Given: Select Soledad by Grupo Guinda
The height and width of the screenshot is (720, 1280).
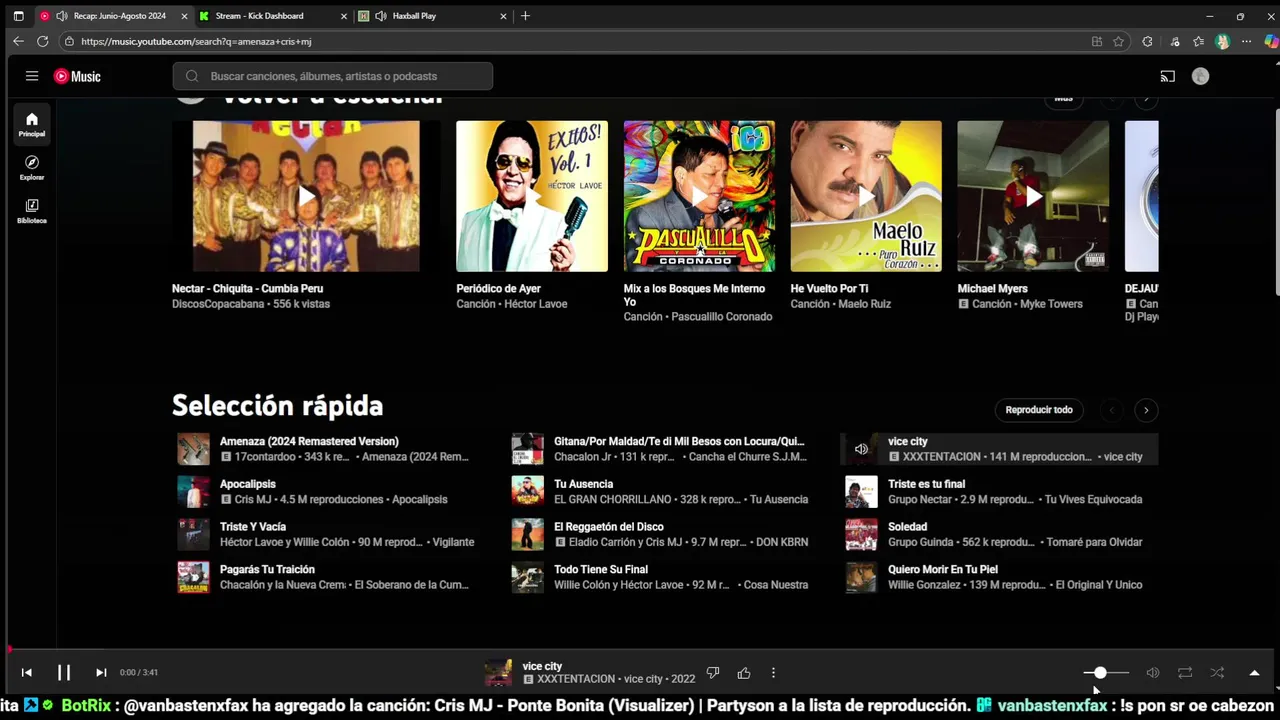Looking at the screenshot, I should pos(999,535).
